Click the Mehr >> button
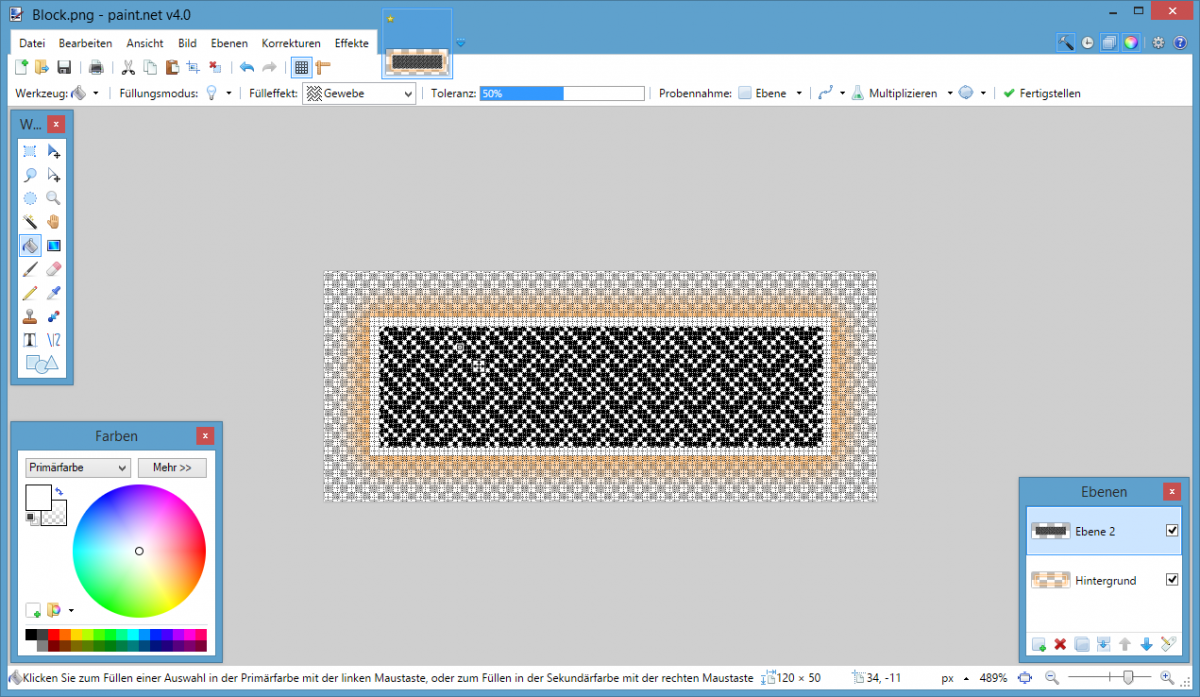1200x697 pixels. pyautogui.click(x=172, y=467)
